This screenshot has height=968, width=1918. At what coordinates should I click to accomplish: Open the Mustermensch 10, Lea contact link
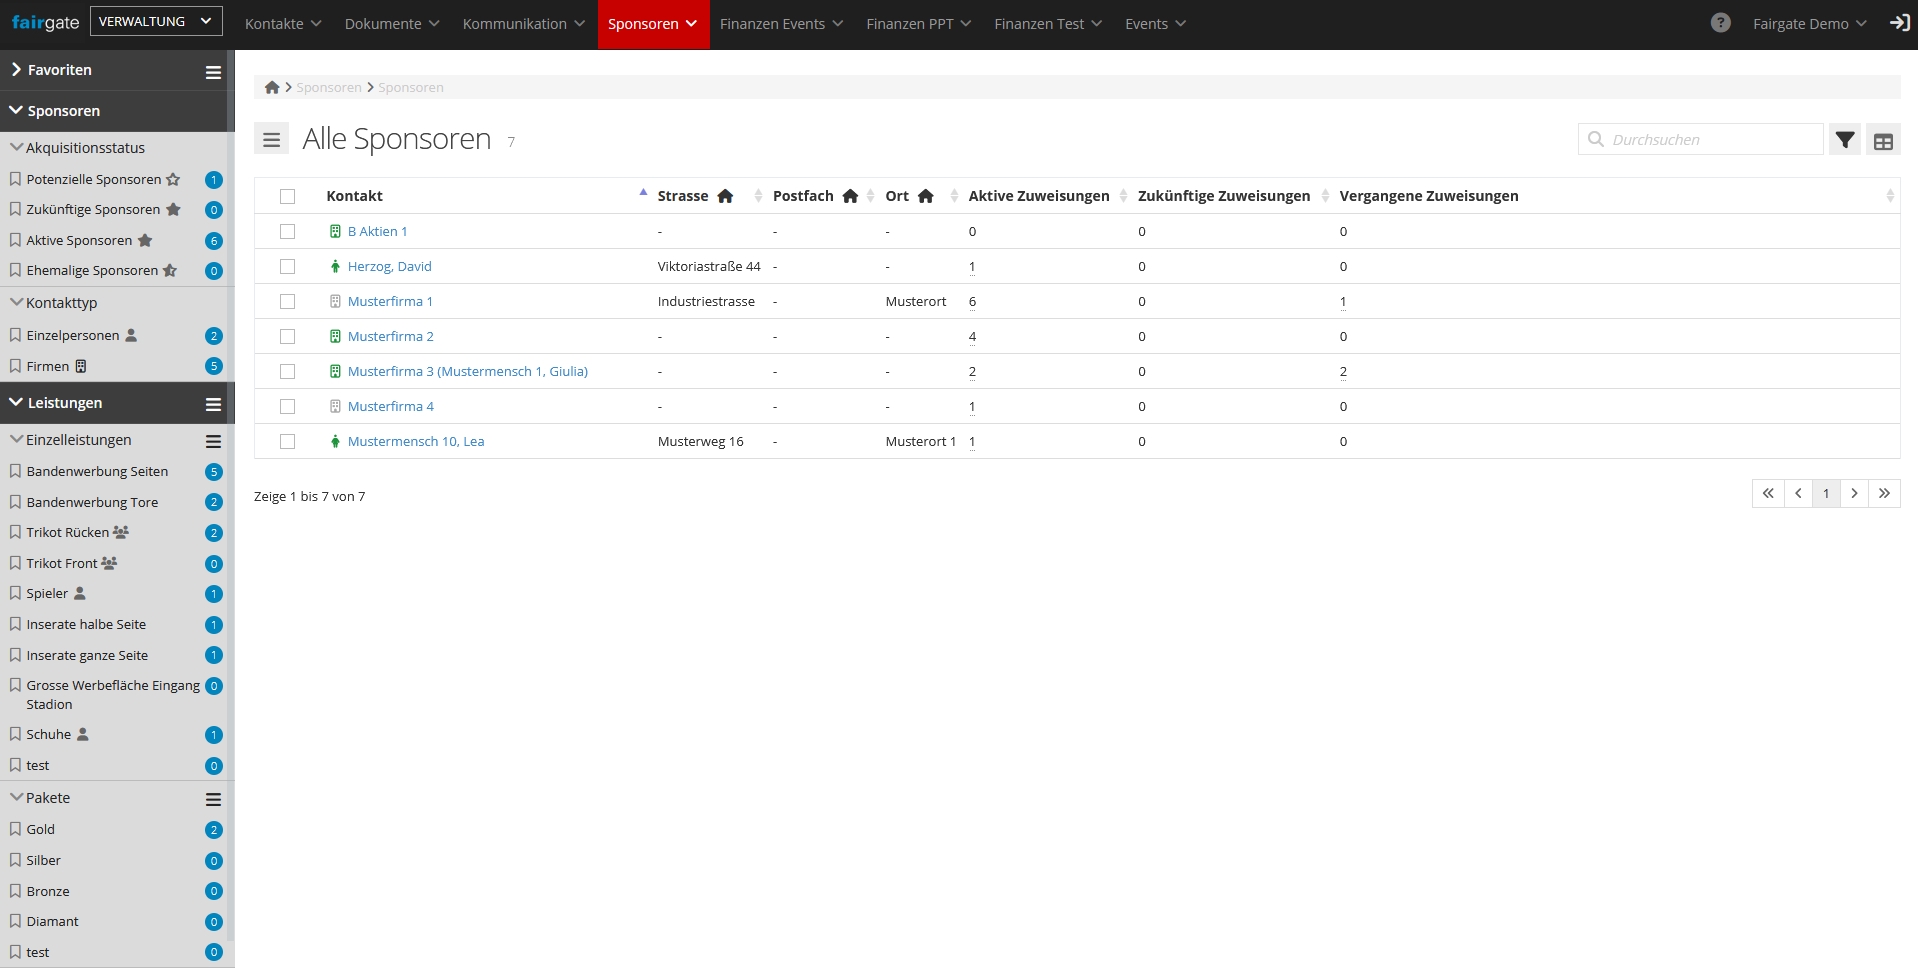coord(416,441)
